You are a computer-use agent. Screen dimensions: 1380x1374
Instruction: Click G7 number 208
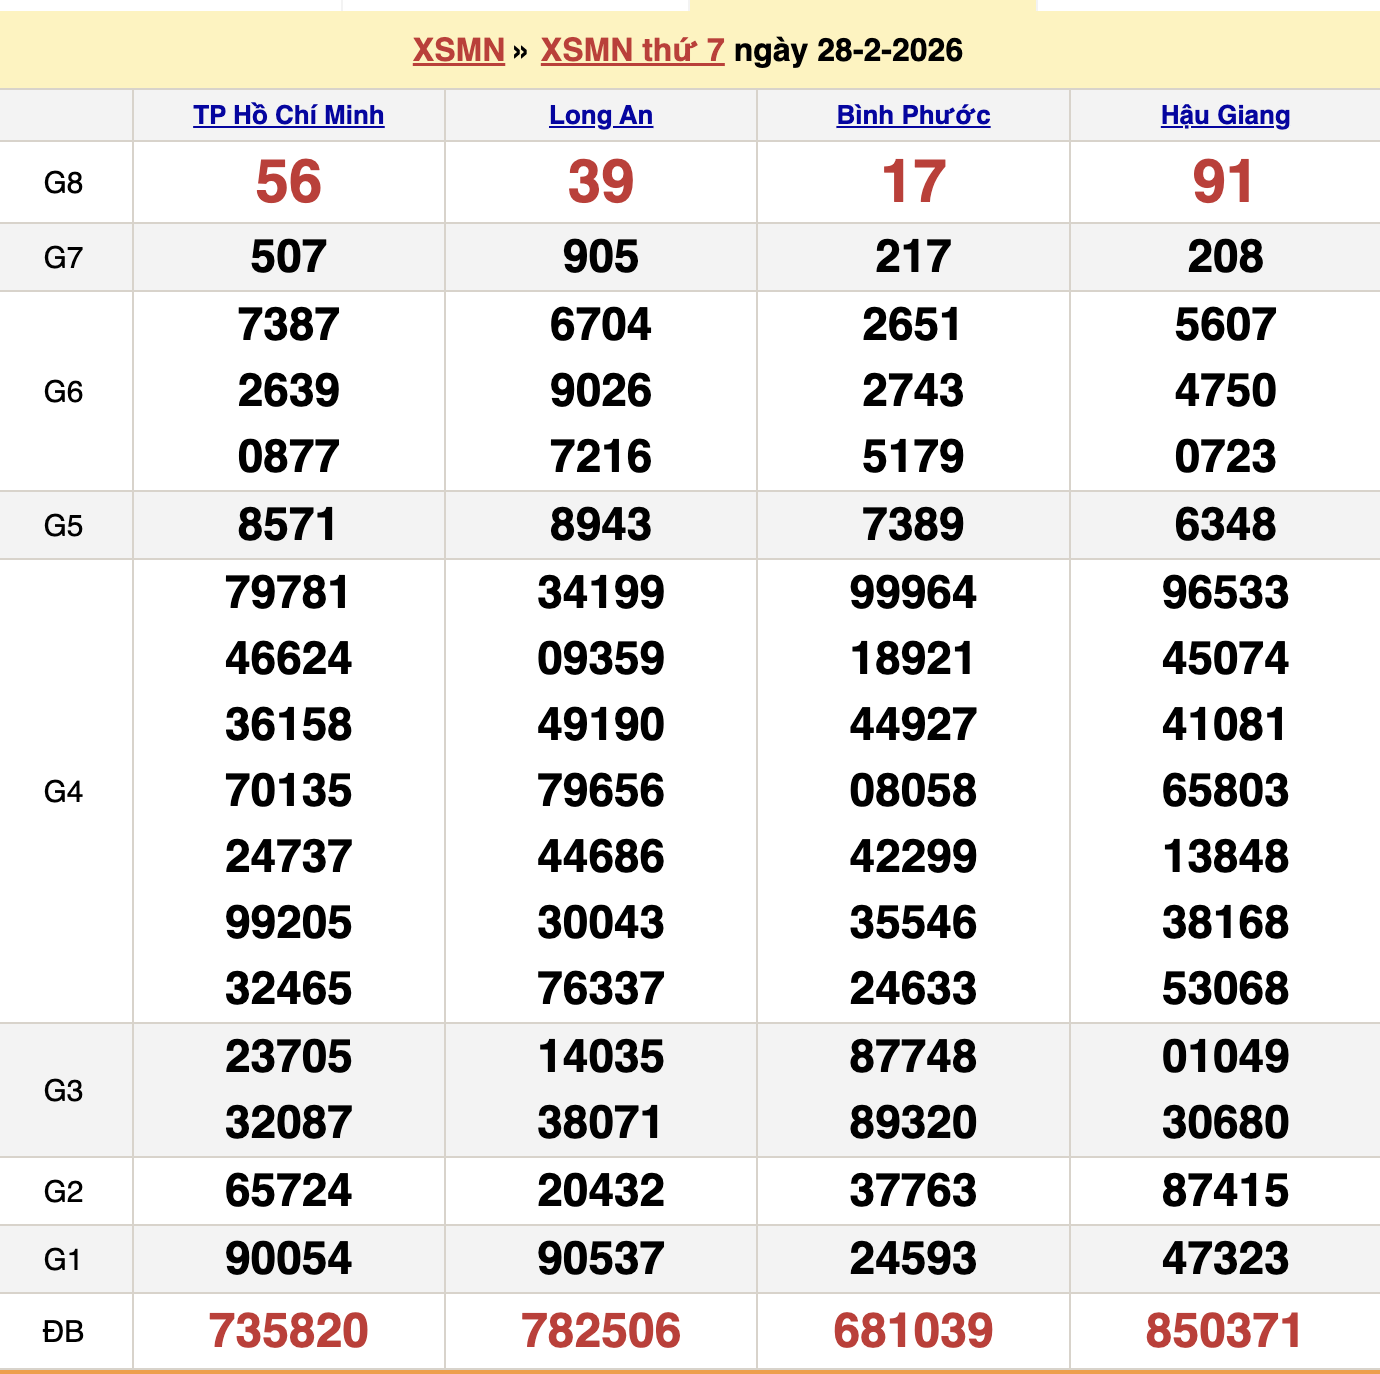point(1224,256)
